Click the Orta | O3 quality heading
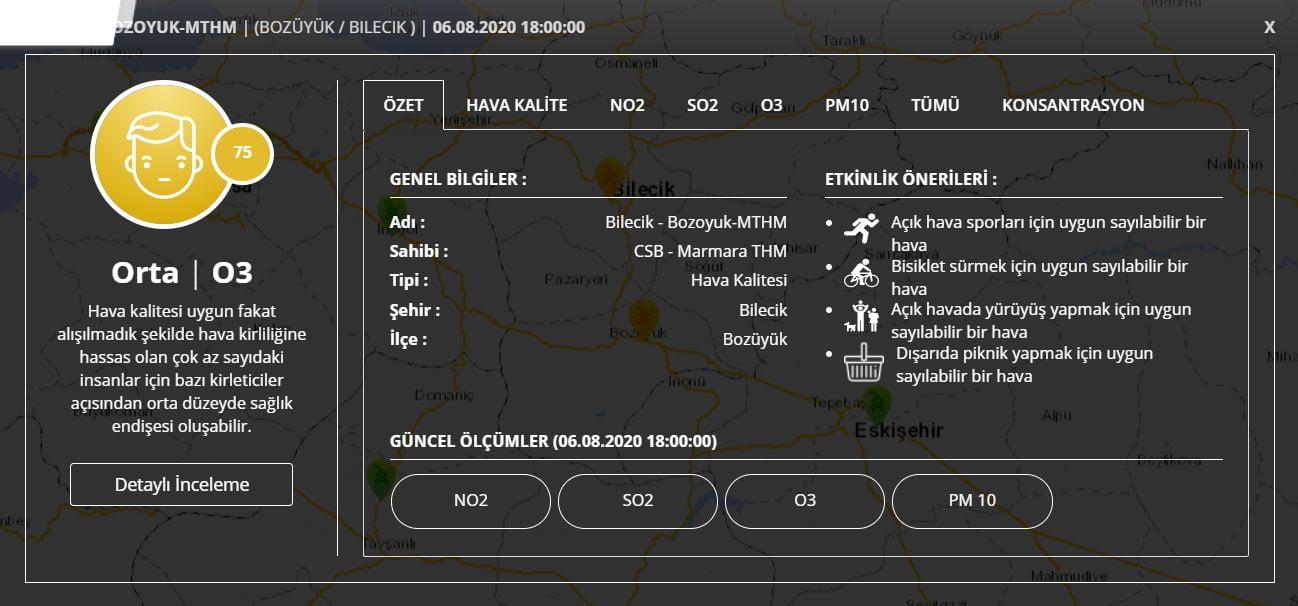This screenshot has height=606, width=1298. 181,273
